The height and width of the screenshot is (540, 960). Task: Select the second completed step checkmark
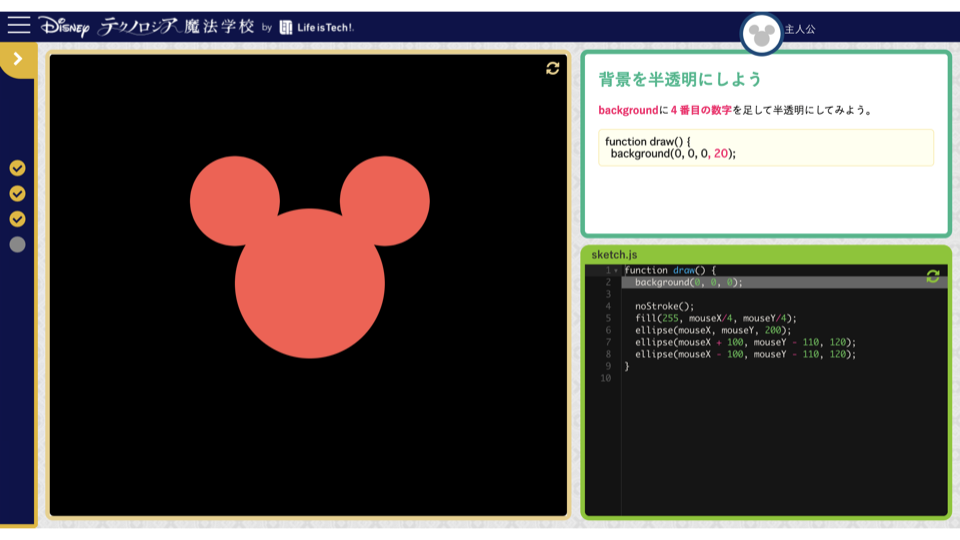coord(17,193)
